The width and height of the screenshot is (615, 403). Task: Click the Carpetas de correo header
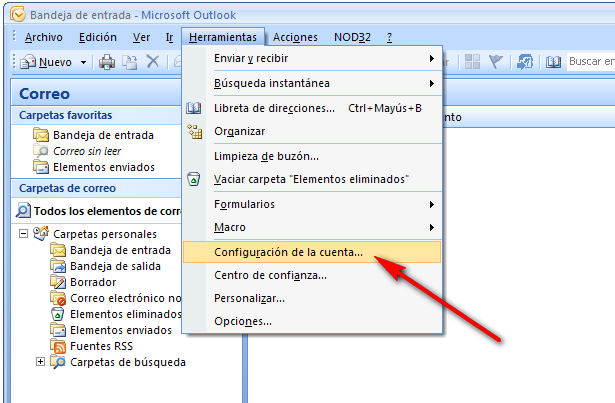(96, 188)
